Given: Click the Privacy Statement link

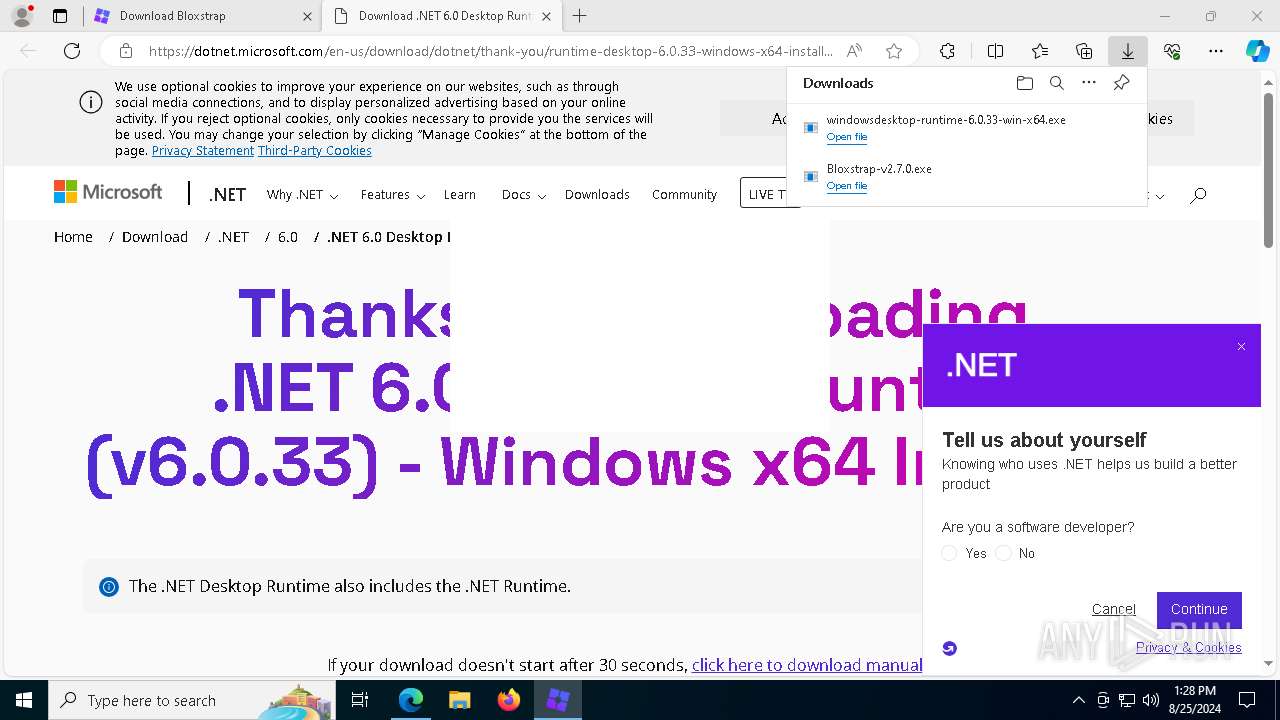Looking at the screenshot, I should [x=203, y=151].
